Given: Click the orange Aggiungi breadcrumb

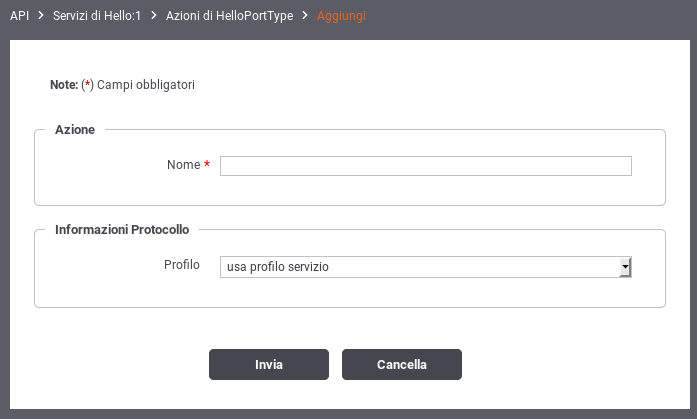Looking at the screenshot, I should point(341,16).
